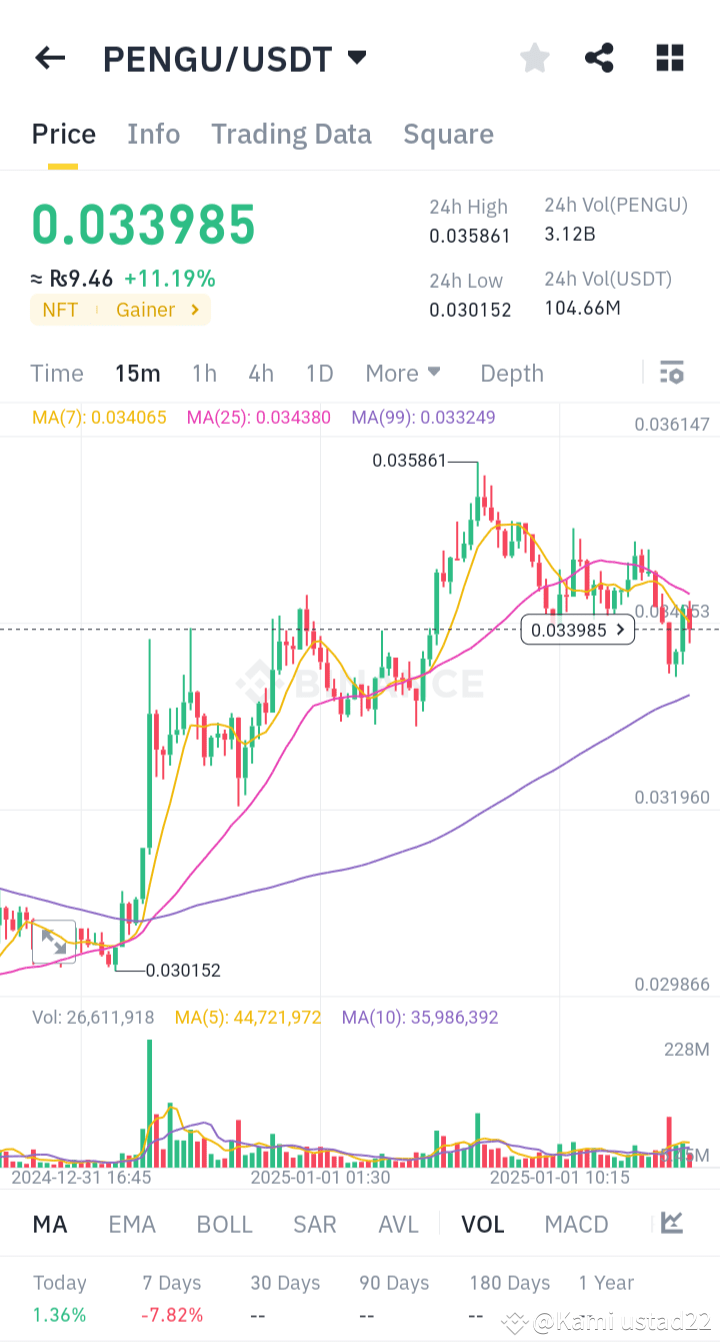720x1344 pixels.
Task: Open the Depth view
Action: click(511, 372)
